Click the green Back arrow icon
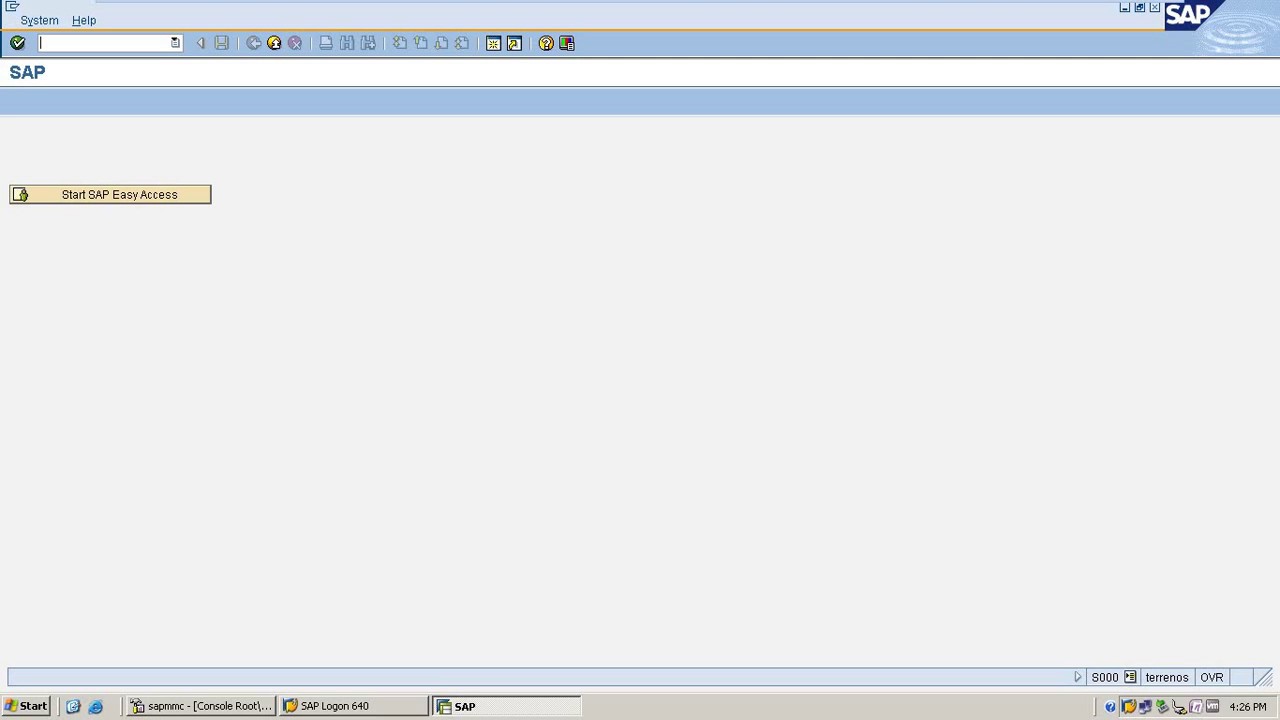The width and height of the screenshot is (1280, 720). (x=254, y=43)
